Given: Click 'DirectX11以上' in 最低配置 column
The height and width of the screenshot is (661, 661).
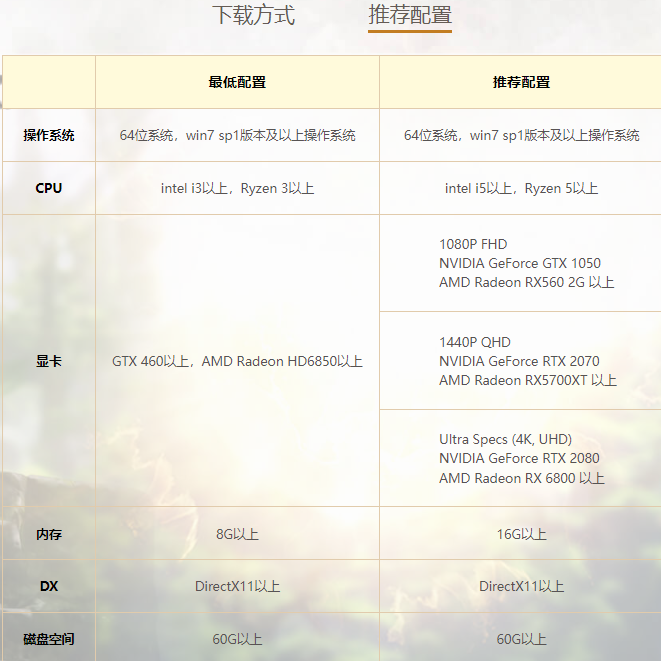Looking at the screenshot, I should click(x=237, y=586).
